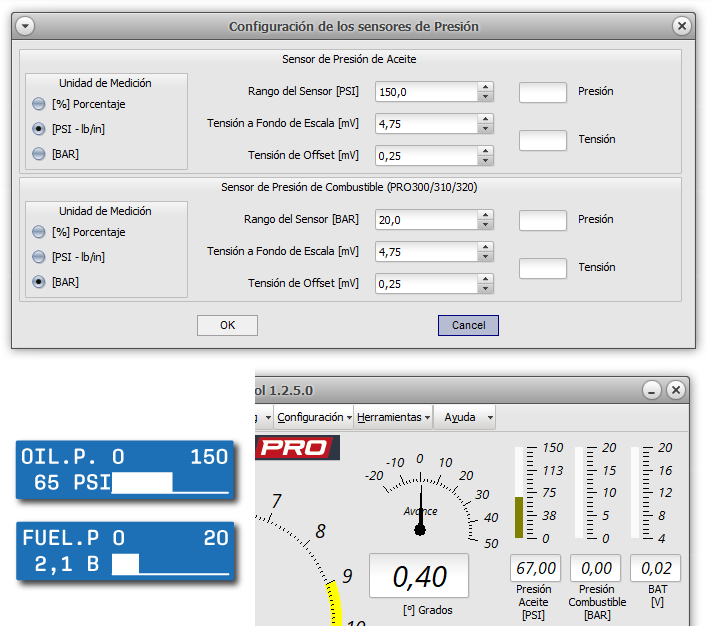The height and width of the screenshot is (639, 711).
Task: Select [BAR] unit for fuel pressure sensor
Action: [39, 282]
